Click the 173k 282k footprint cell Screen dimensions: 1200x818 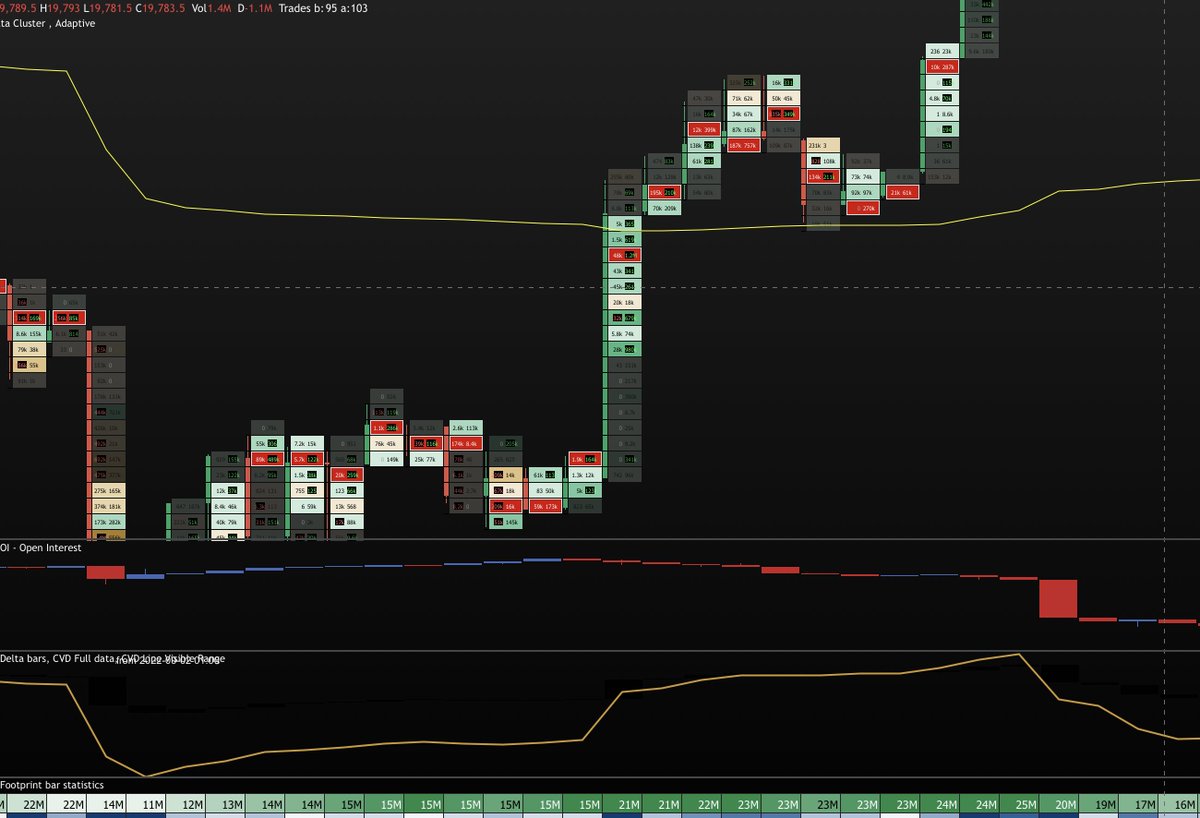[111, 523]
